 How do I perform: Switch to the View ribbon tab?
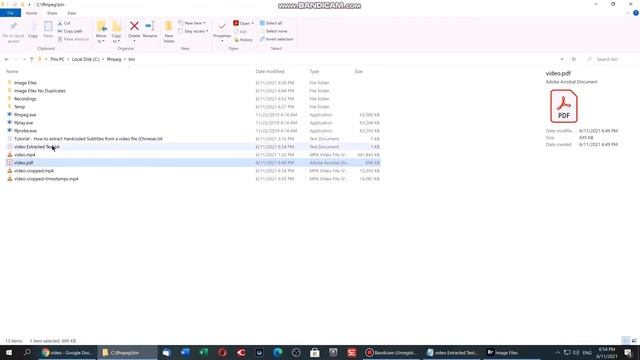click(x=71, y=13)
